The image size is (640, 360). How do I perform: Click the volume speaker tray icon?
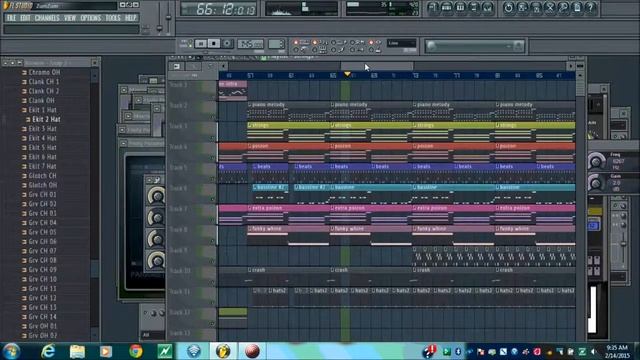point(593,351)
